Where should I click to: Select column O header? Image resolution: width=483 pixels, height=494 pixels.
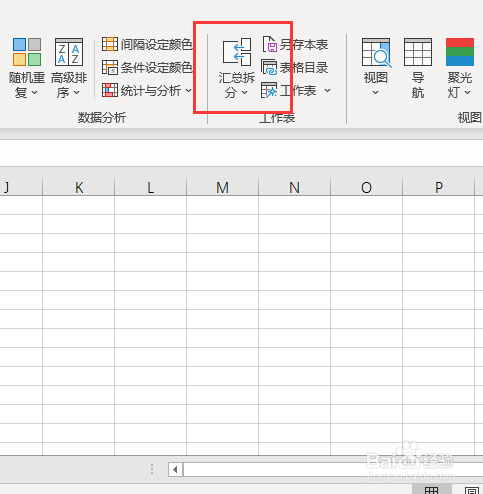click(367, 187)
